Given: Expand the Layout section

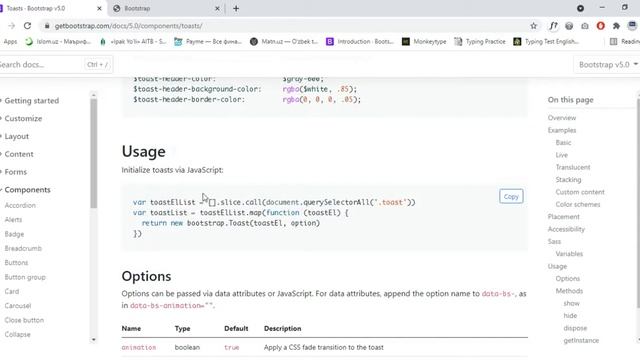Looking at the screenshot, I should pyautogui.click(x=16, y=136).
